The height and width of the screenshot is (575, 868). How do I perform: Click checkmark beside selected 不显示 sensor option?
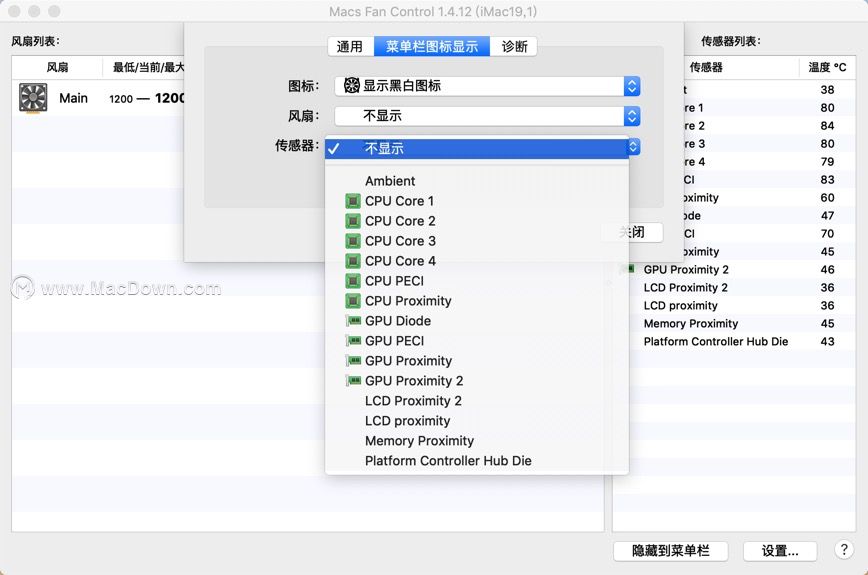point(333,148)
